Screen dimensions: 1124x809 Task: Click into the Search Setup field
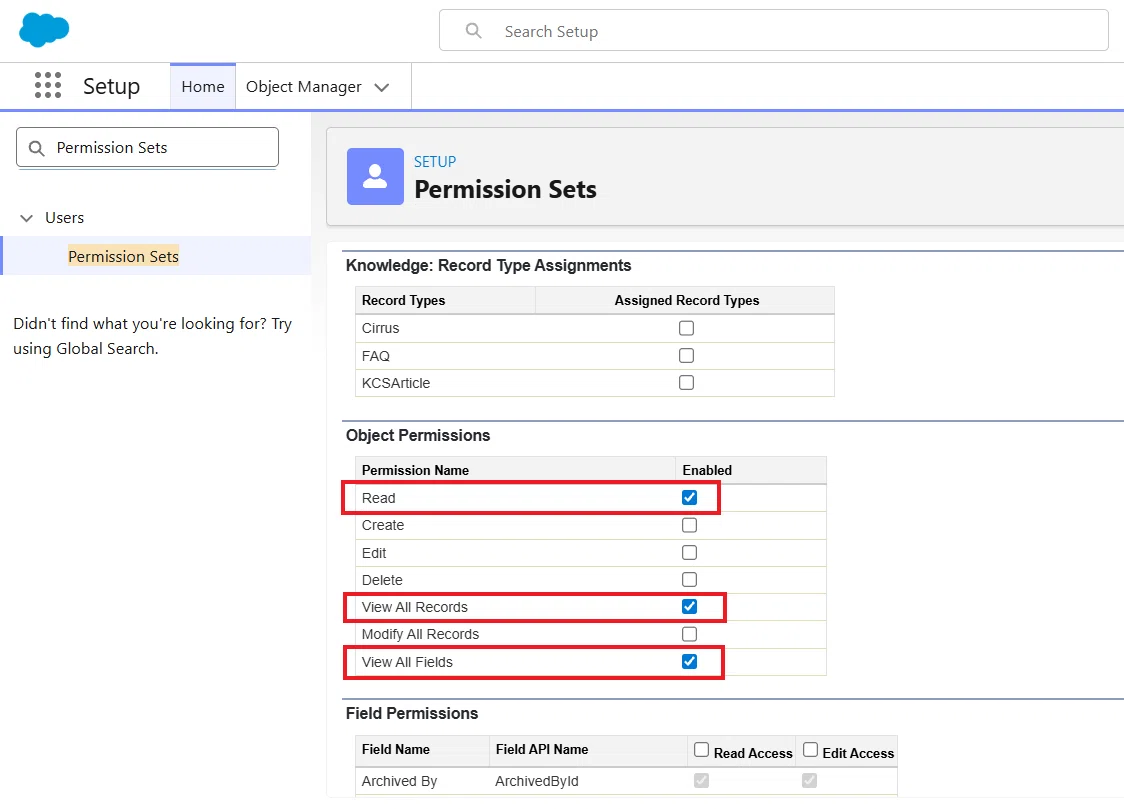(773, 31)
